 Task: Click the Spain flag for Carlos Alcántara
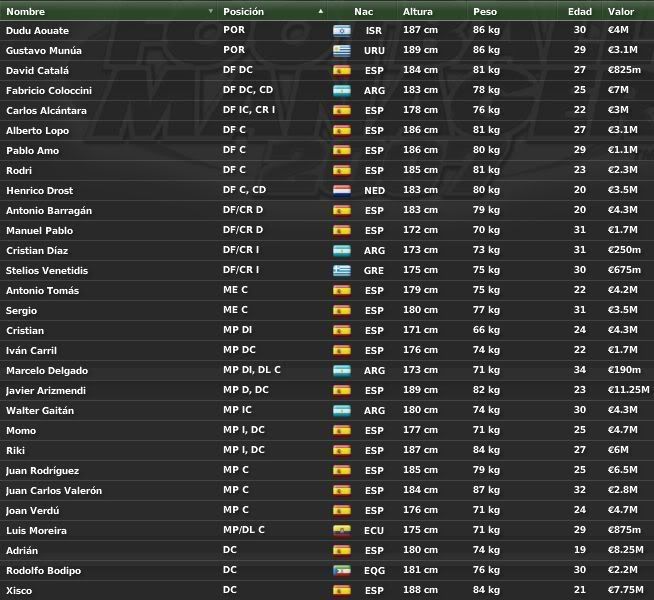tap(342, 110)
